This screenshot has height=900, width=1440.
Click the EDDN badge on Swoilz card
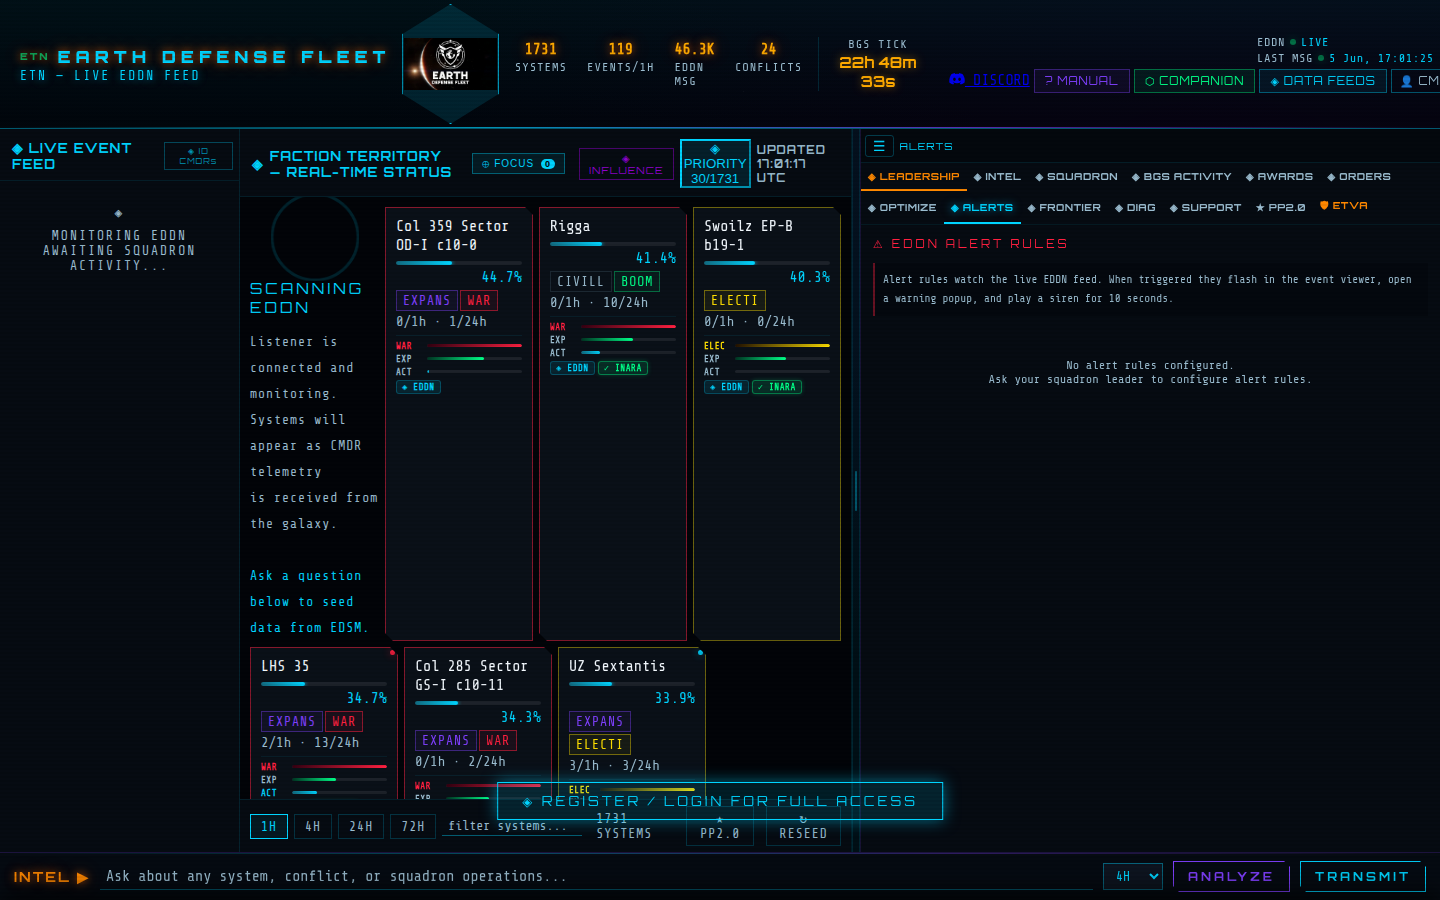tap(727, 387)
